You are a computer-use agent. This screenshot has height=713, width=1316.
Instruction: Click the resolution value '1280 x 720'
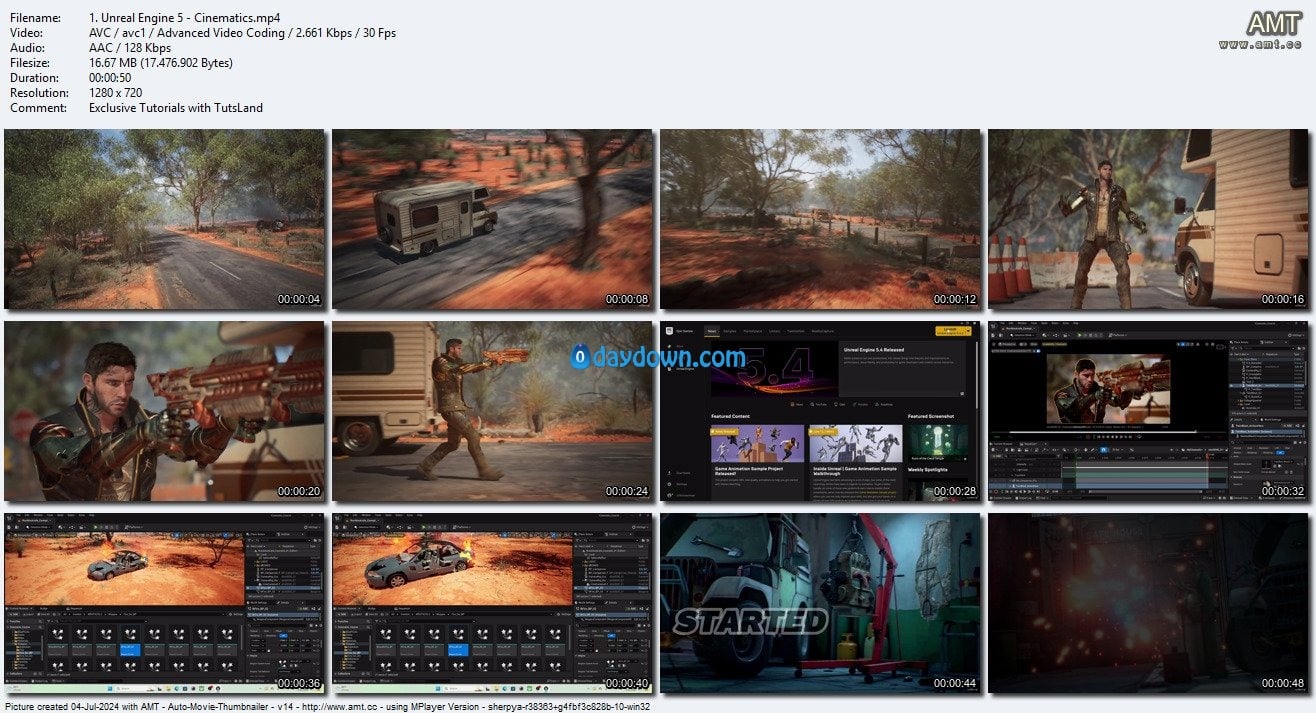[117, 93]
